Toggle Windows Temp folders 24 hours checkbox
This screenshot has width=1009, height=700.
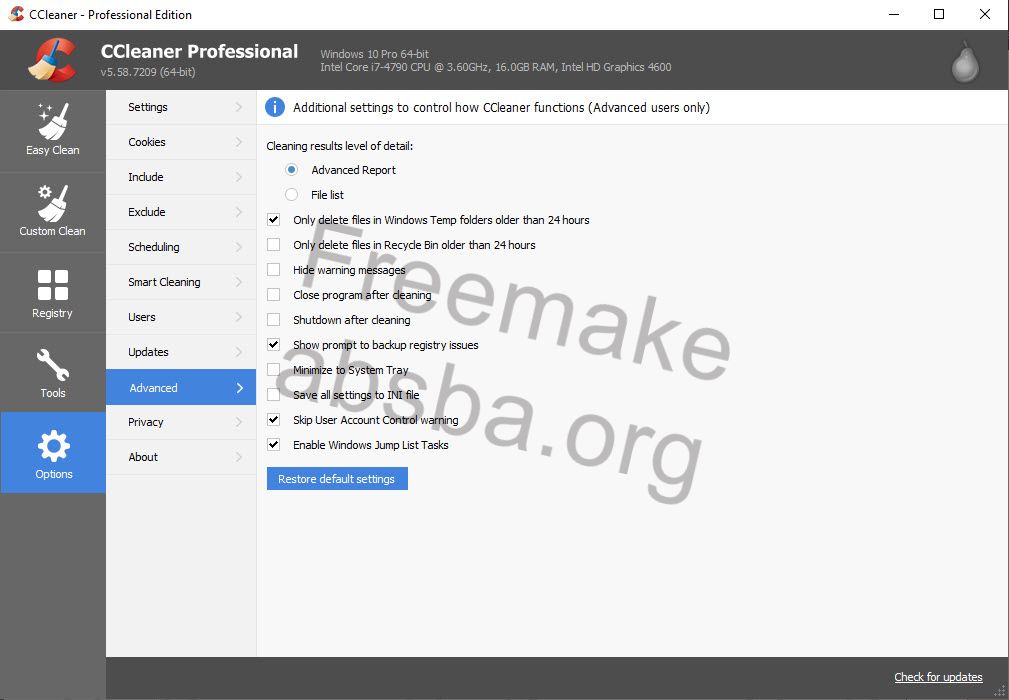273,220
